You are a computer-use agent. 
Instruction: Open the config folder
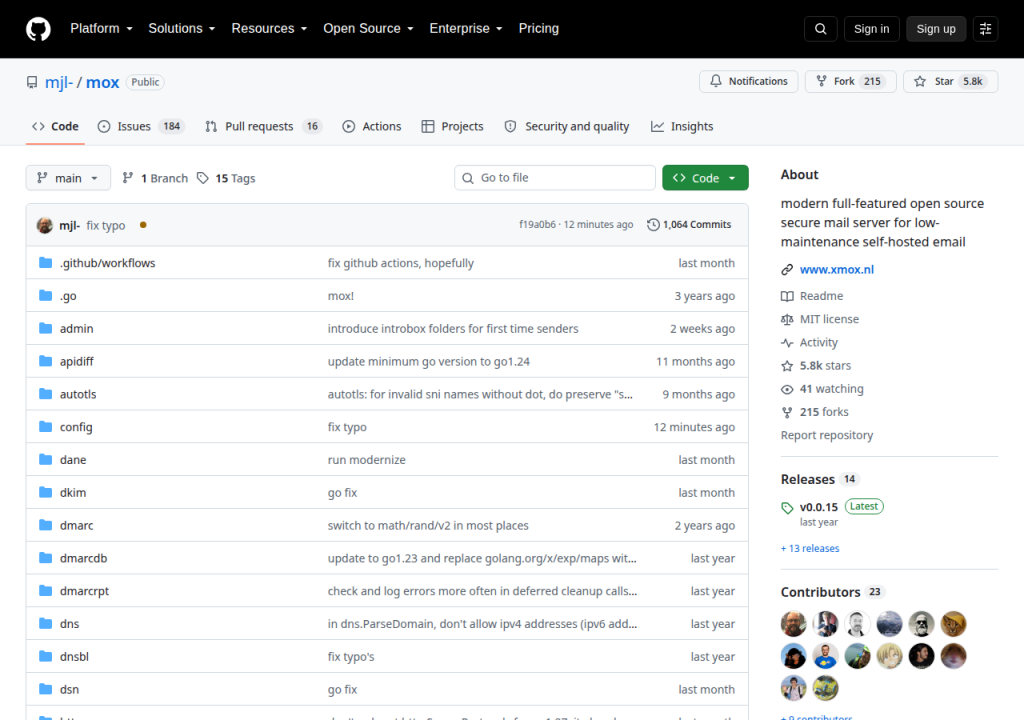(76, 427)
